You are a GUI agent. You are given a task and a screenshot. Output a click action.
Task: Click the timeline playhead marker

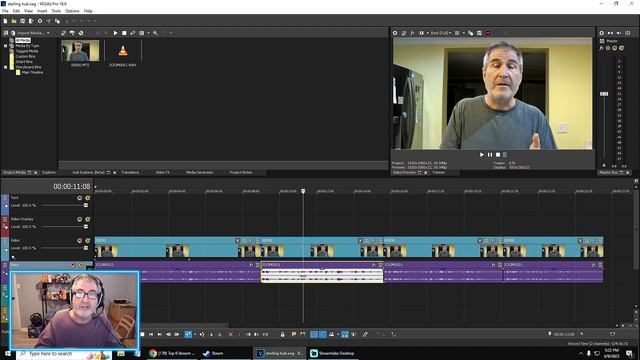(x=303, y=191)
